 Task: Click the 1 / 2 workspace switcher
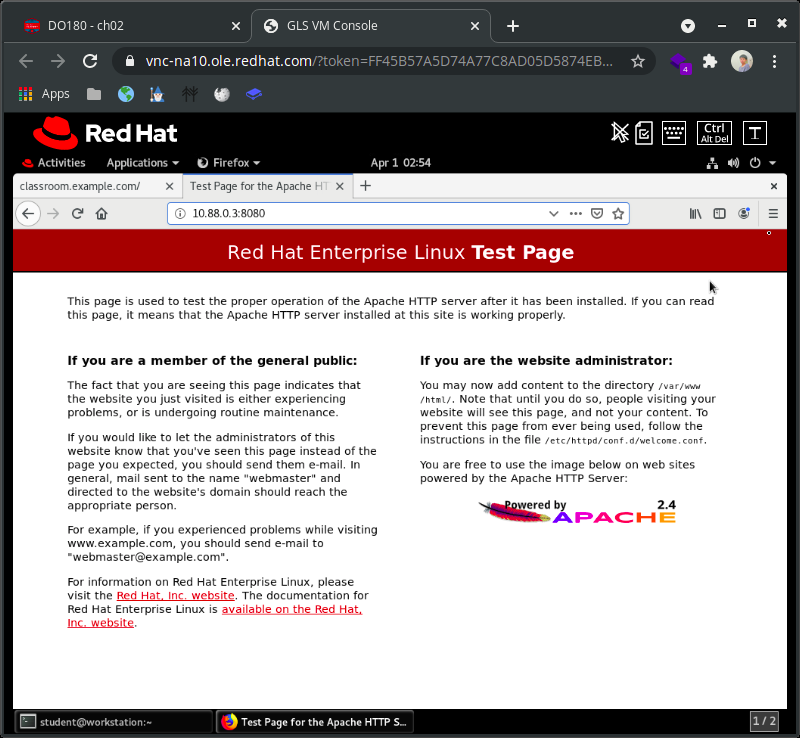(764, 721)
